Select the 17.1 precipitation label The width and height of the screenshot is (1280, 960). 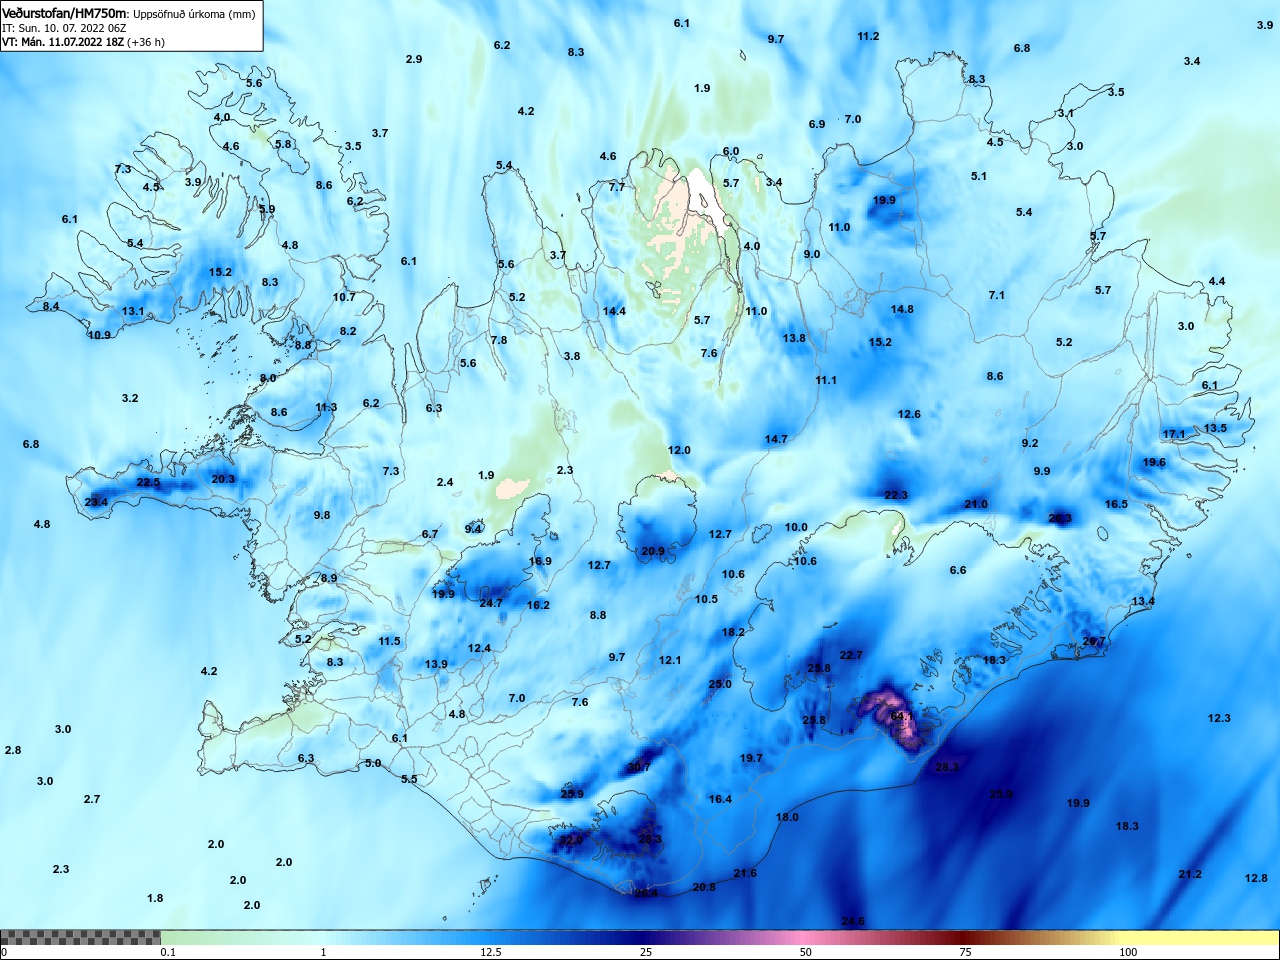pos(1174,434)
